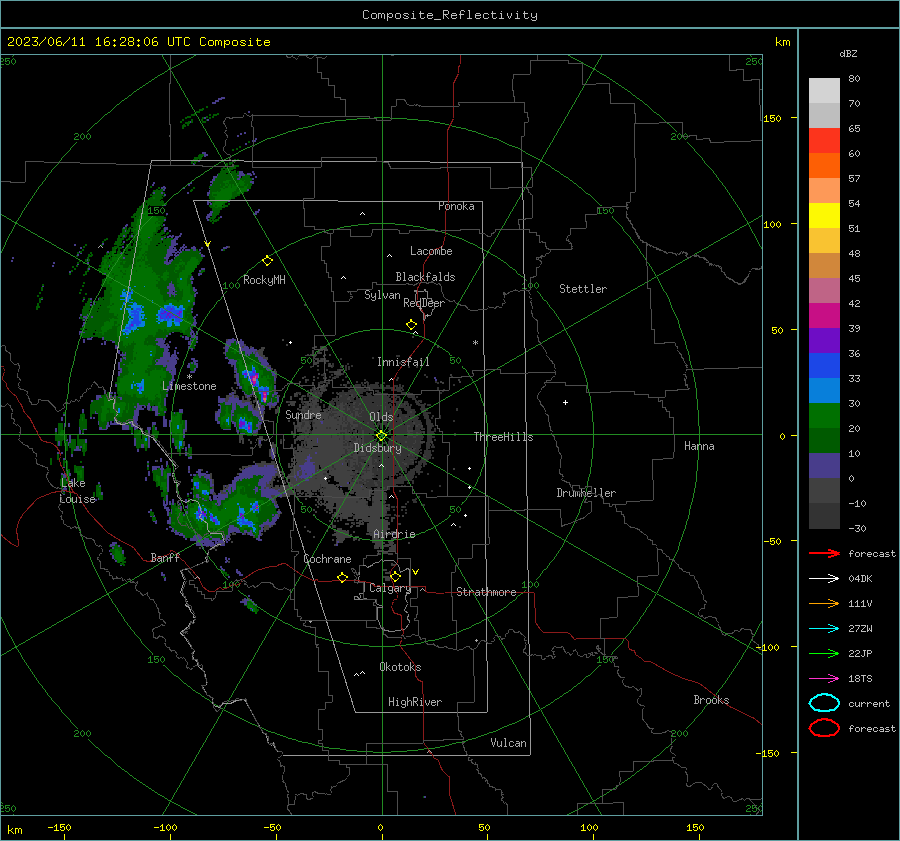This screenshot has height=841, width=900.
Task: Click the Vulcan city label
Action: pyautogui.click(x=509, y=743)
